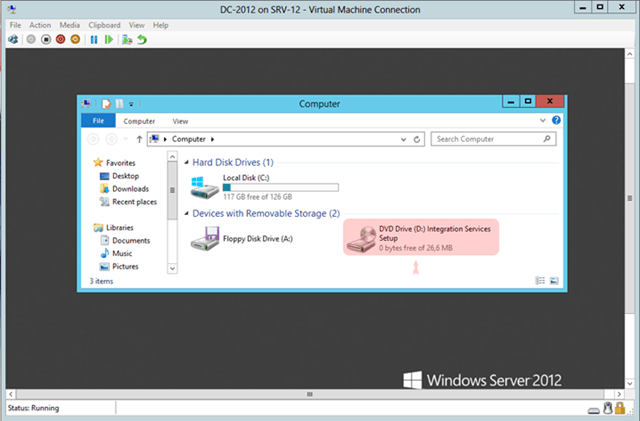The width and height of the screenshot is (640, 421).
Task: Select the Local Disk (C:) drive
Action: pyautogui.click(x=264, y=187)
